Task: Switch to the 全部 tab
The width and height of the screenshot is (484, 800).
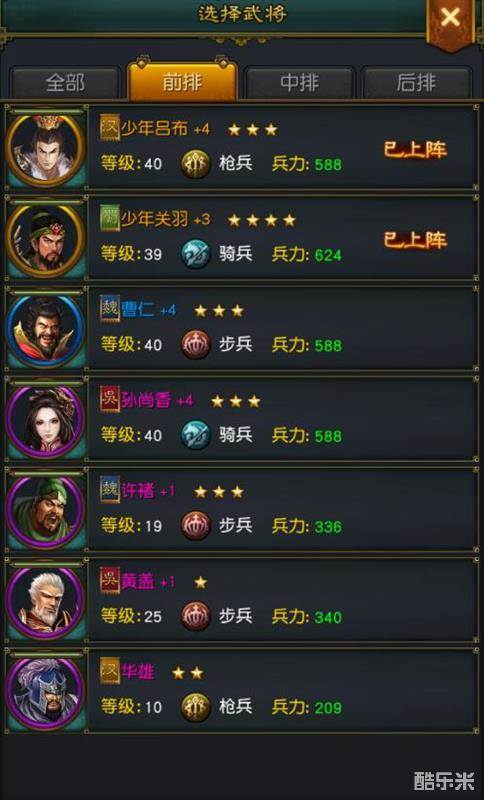Action: click(x=65, y=82)
